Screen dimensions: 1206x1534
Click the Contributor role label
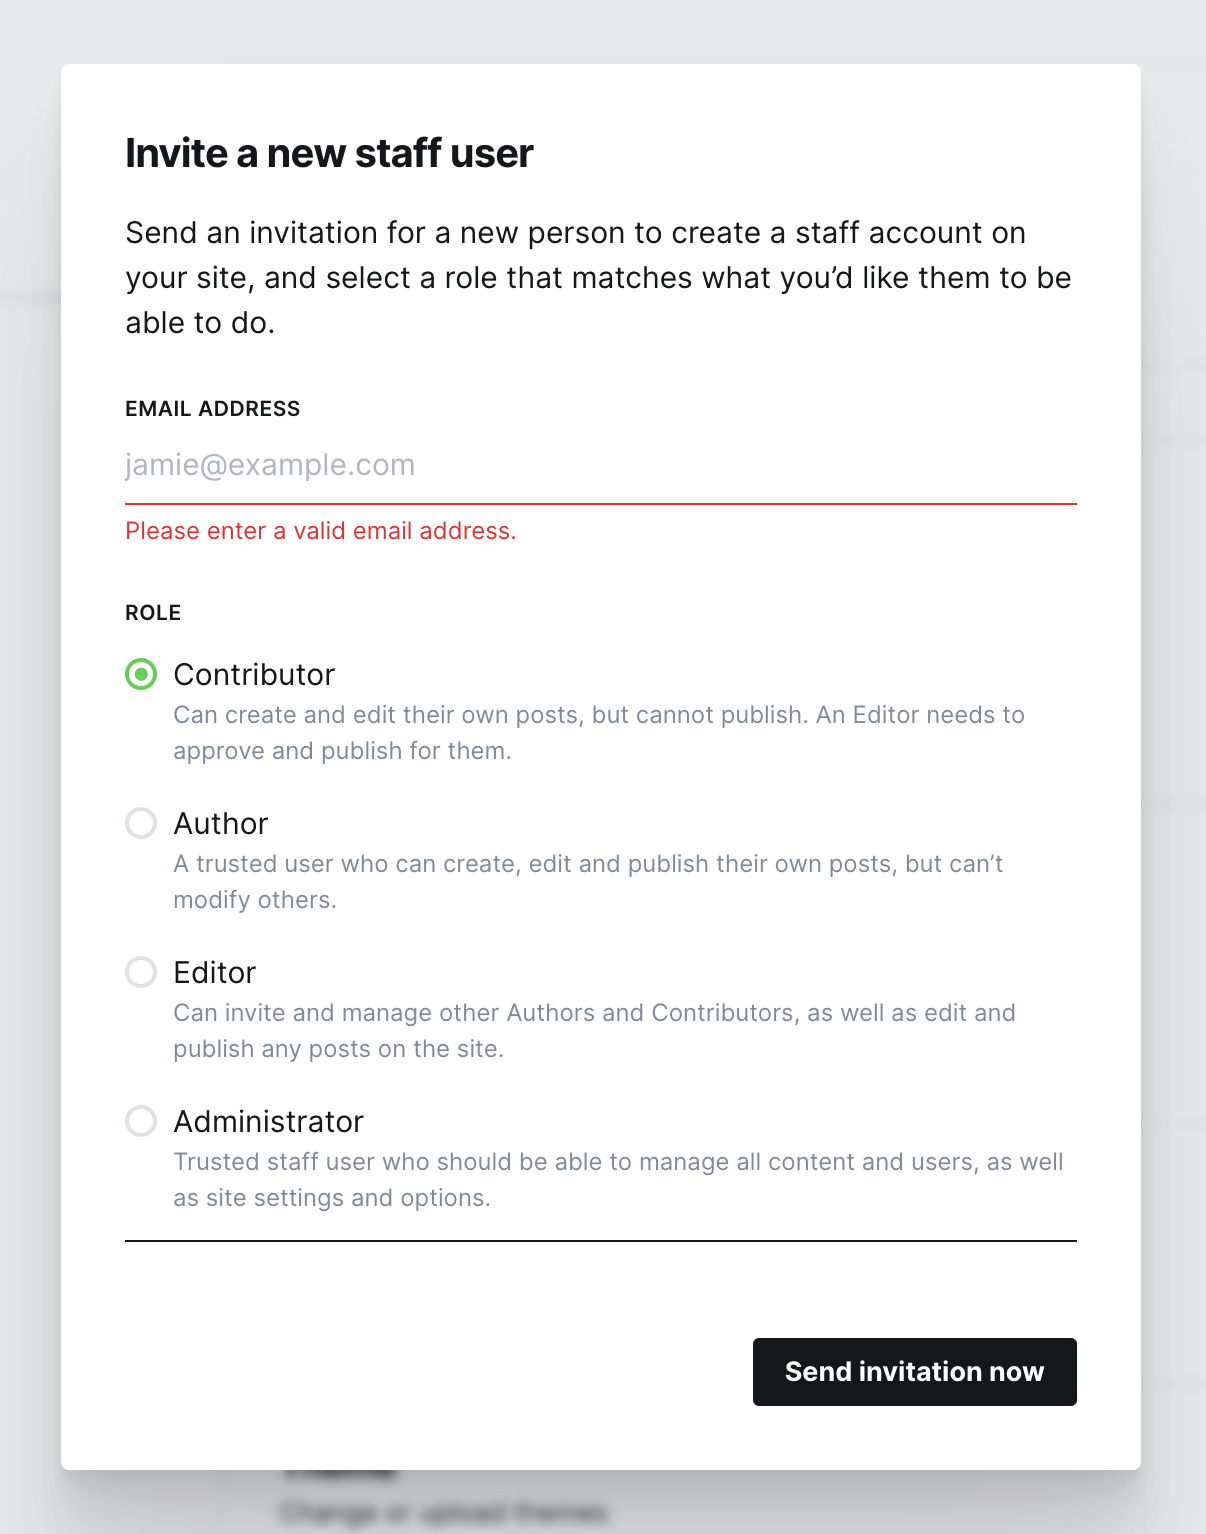[x=254, y=675]
